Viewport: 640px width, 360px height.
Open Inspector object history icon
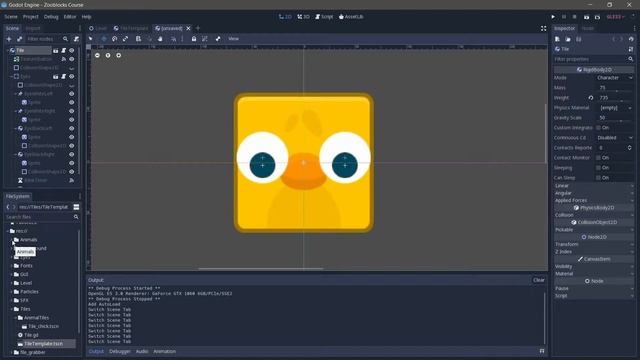631,39
